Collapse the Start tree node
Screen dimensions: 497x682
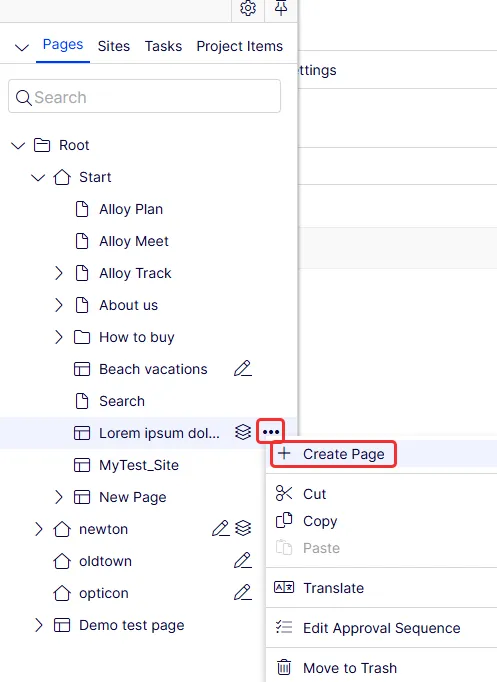pyautogui.click(x=38, y=177)
